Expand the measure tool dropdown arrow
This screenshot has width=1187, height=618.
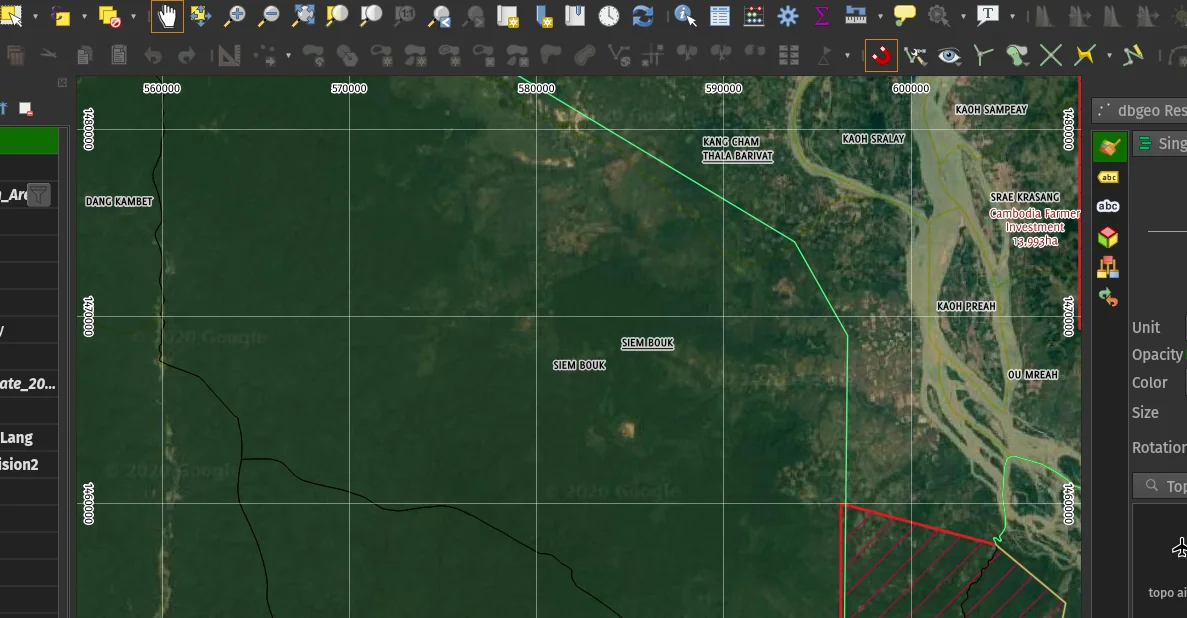click(879, 17)
